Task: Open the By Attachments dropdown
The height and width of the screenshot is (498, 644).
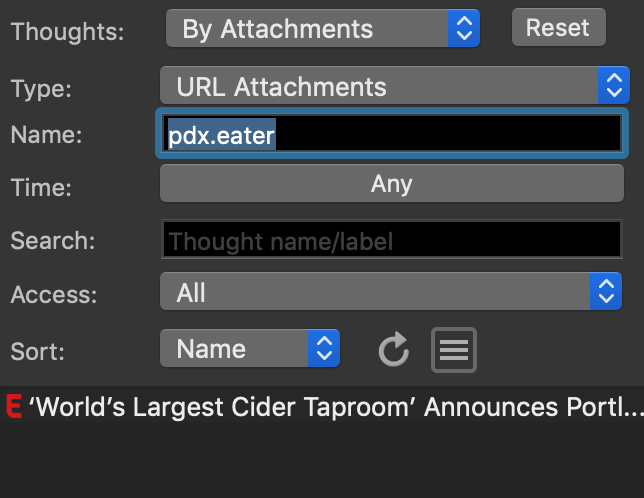Action: (x=322, y=29)
